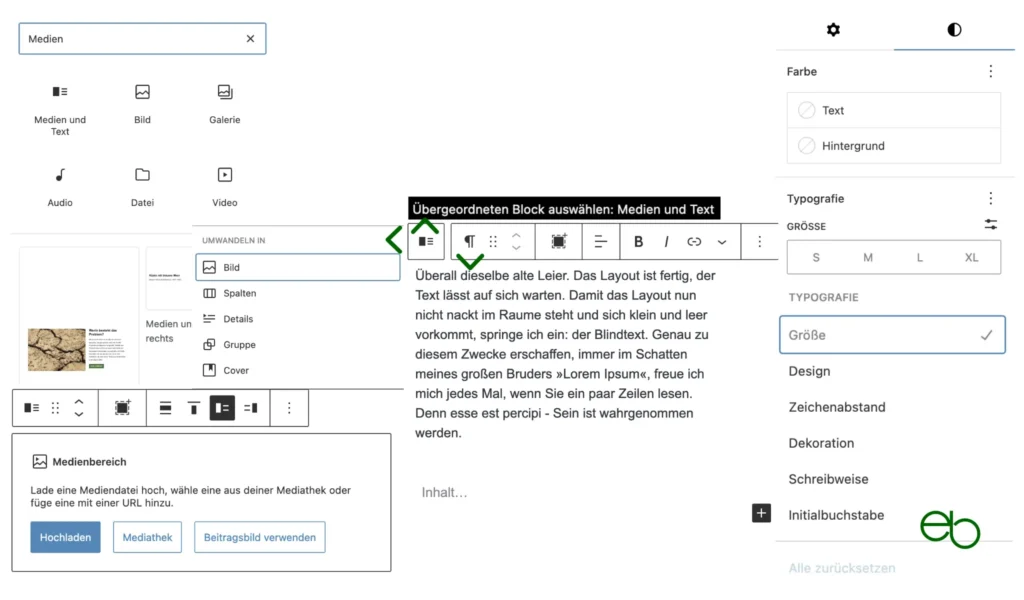The height and width of the screenshot is (600, 1024).
Task: Align media to the right edge
Action: pos(250,407)
